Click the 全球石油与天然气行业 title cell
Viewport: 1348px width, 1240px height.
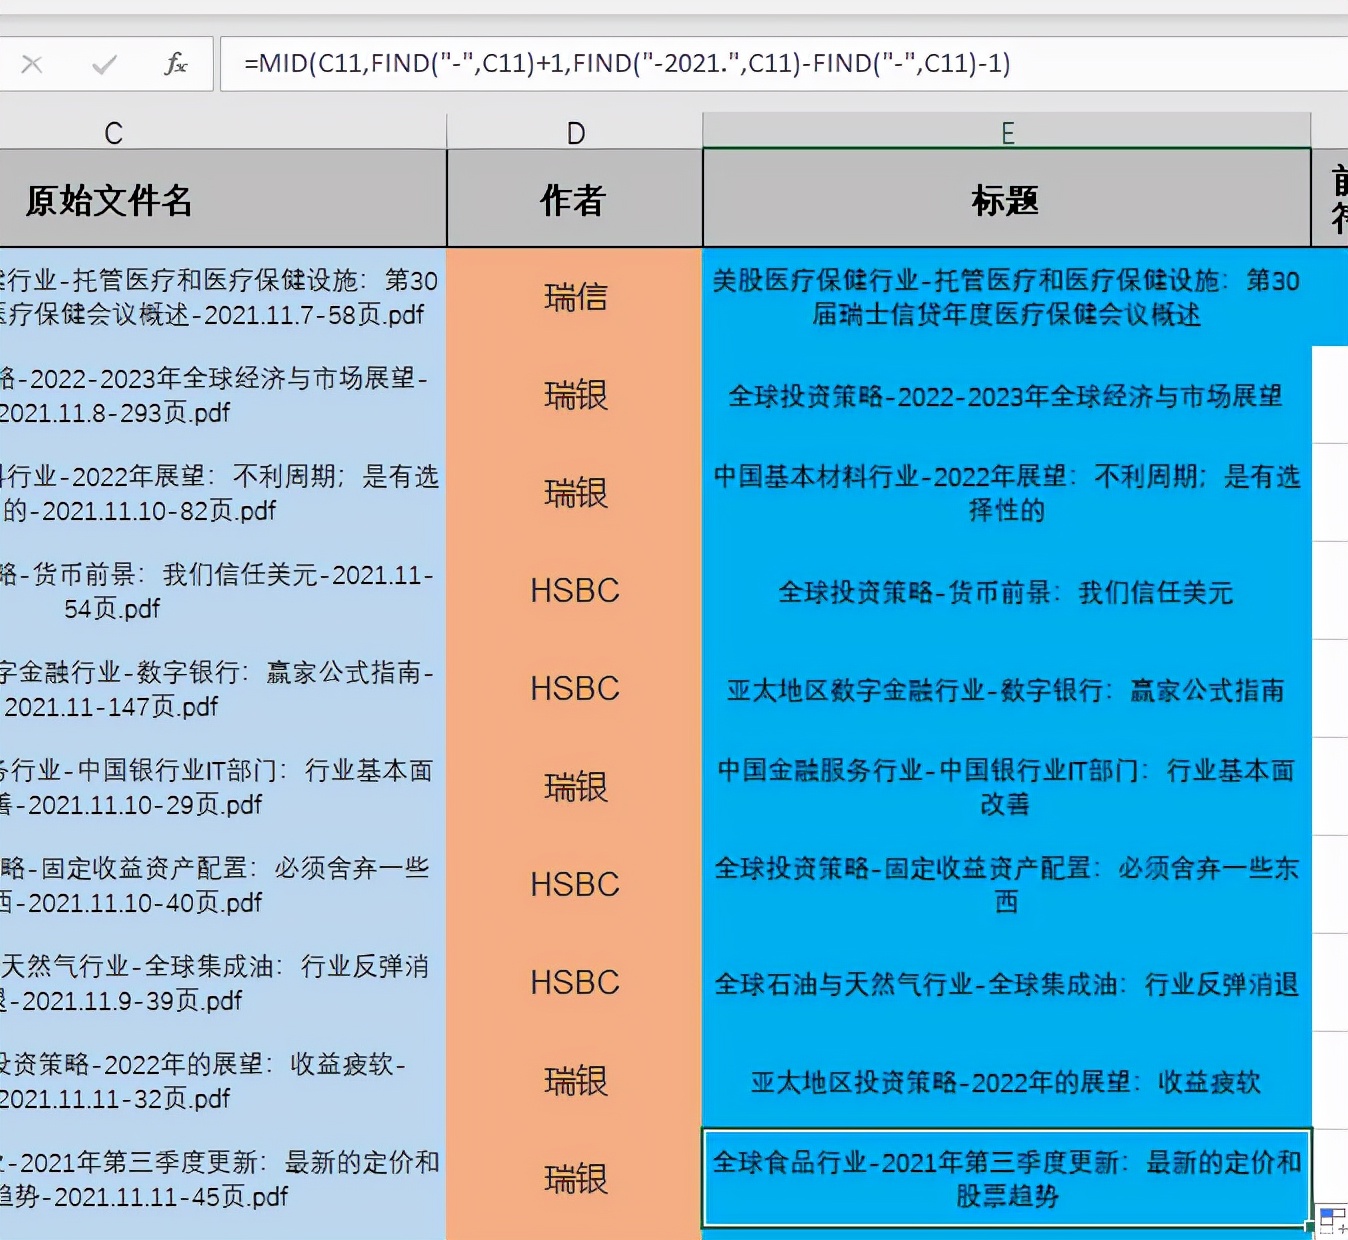click(1006, 984)
